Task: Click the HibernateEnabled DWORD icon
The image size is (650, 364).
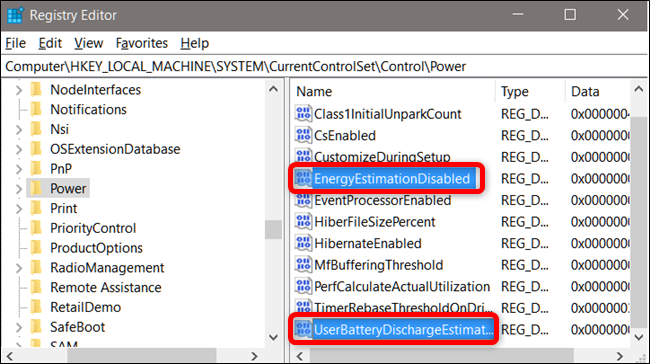Action: [x=303, y=243]
